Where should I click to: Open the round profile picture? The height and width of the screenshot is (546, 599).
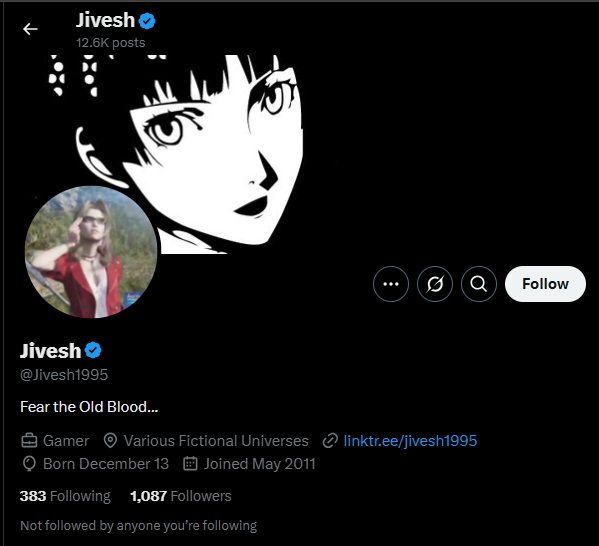coord(91,252)
